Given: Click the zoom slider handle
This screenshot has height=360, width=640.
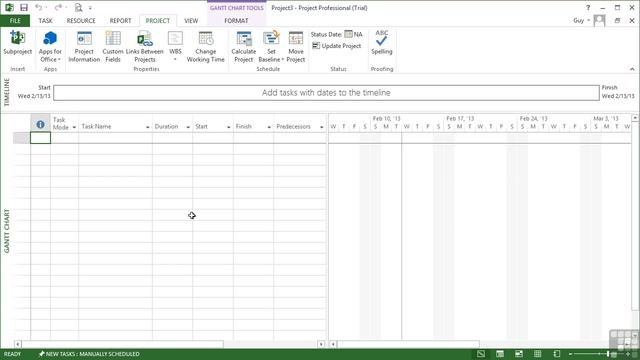Looking at the screenshot, I should (x=608, y=354).
